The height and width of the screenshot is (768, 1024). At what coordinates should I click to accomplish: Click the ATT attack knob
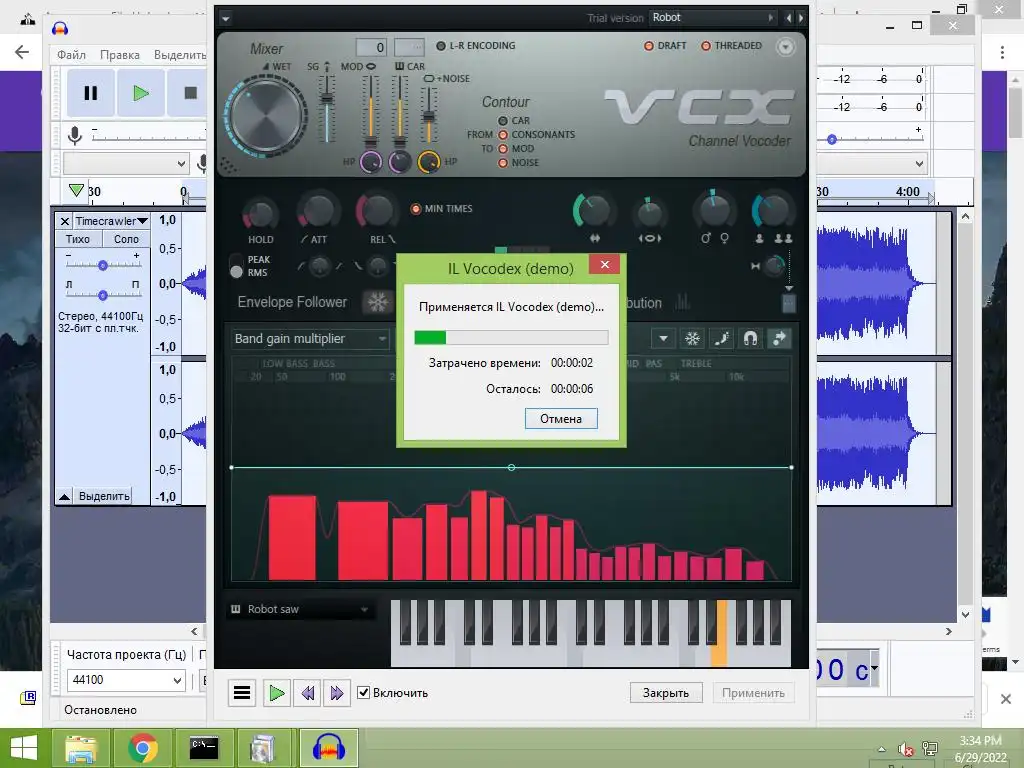[x=317, y=211]
